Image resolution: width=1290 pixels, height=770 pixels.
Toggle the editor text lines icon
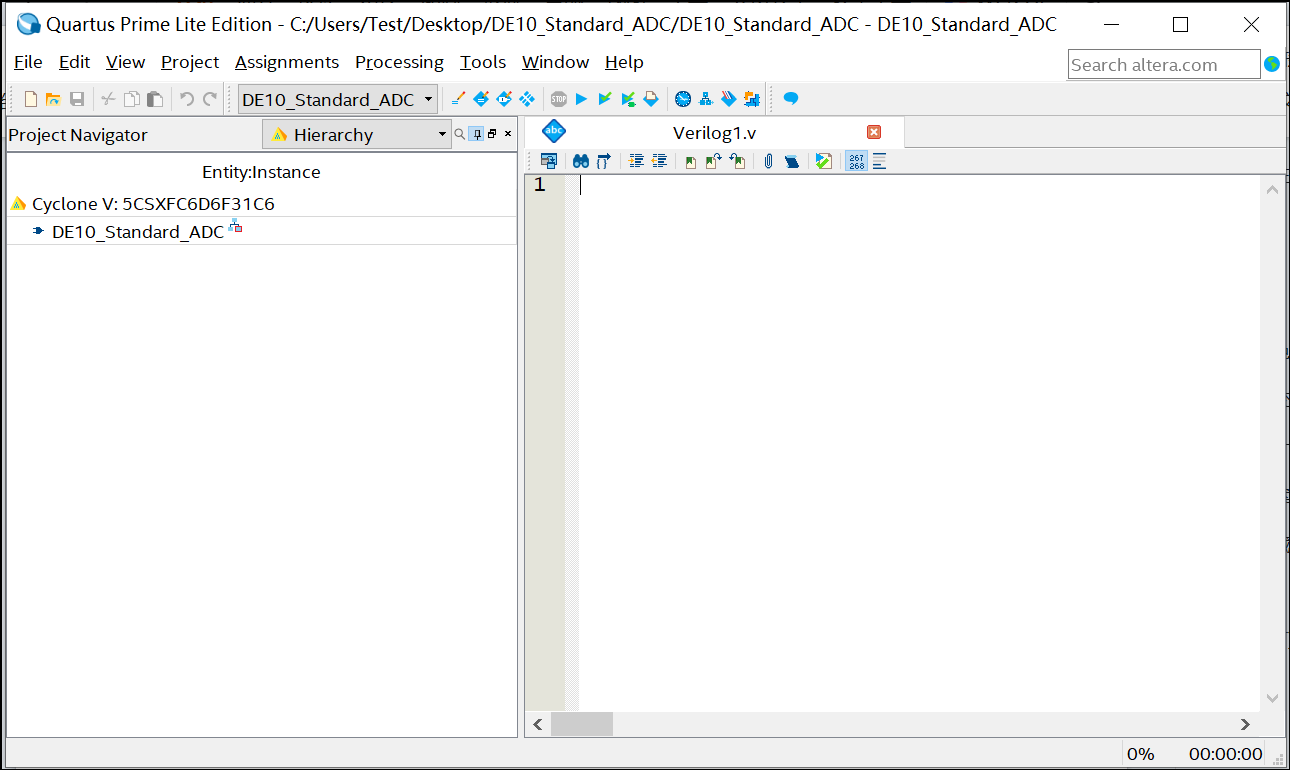point(880,161)
